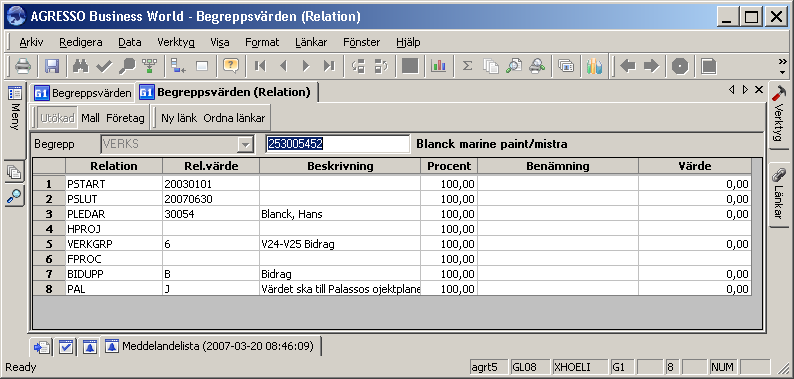Open the Hjälp menu
Screen dimensions: 794x379
click(x=408, y=42)
